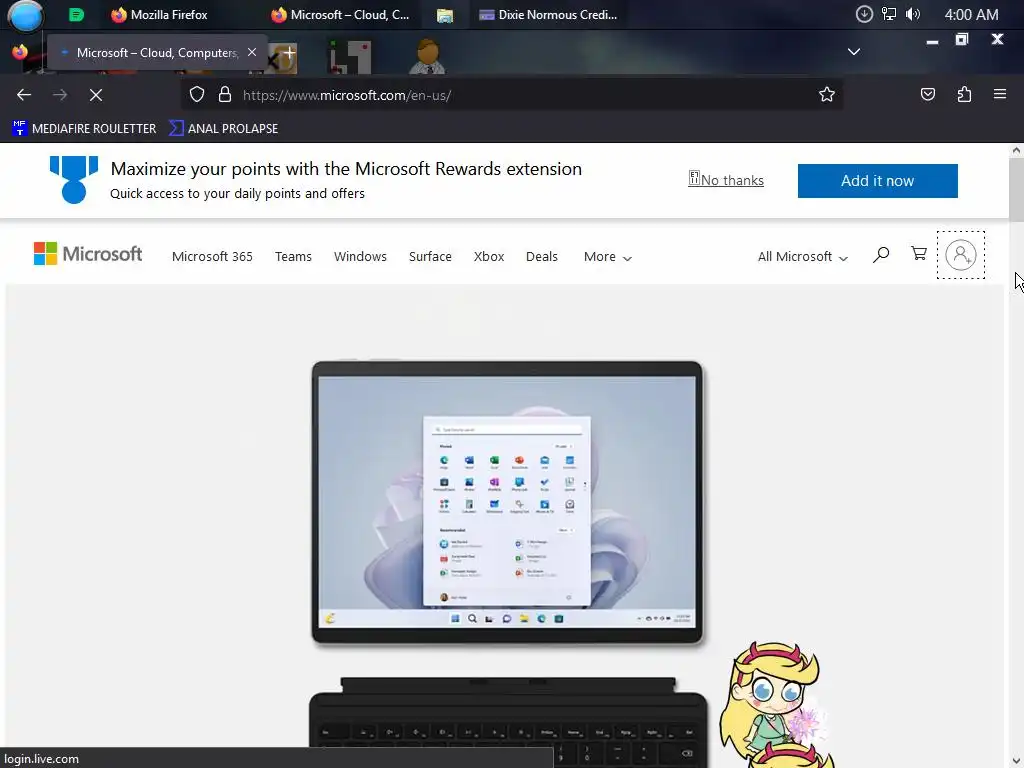The height and width of the screenshot is (768, 1024).
Task: Open the Windows nav item
Action: point(360,257)
